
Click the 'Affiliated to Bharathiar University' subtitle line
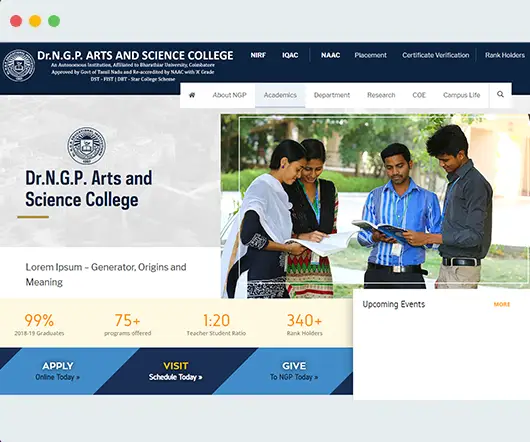133,65
